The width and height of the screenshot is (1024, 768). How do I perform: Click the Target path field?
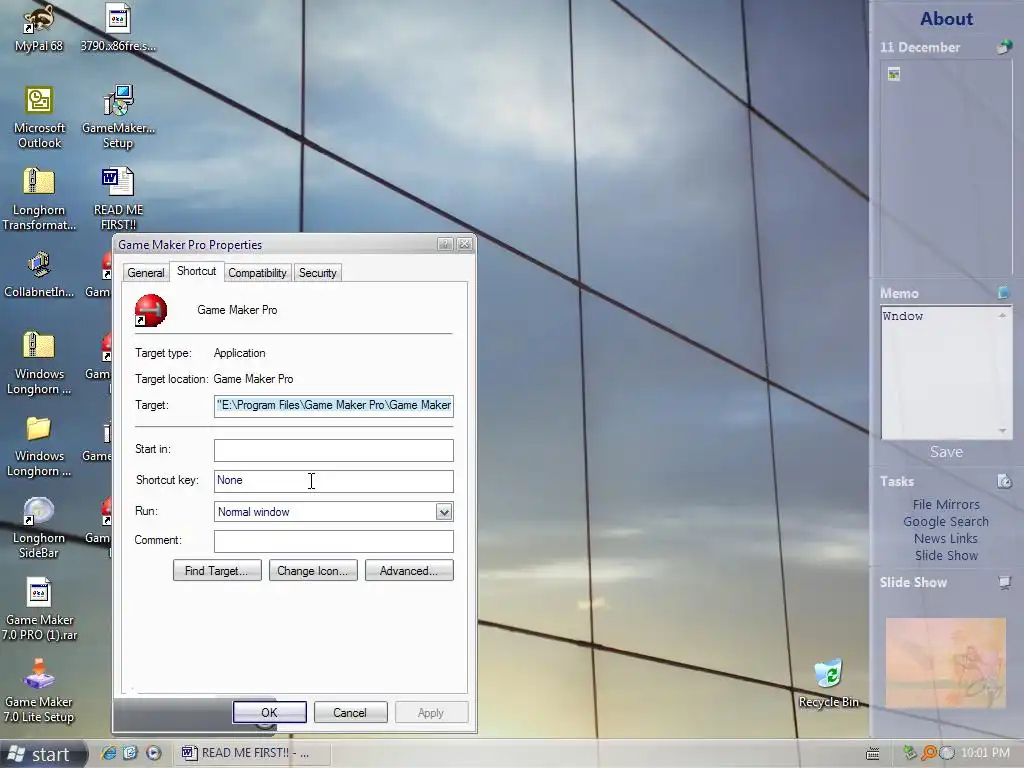click(334, 406)
